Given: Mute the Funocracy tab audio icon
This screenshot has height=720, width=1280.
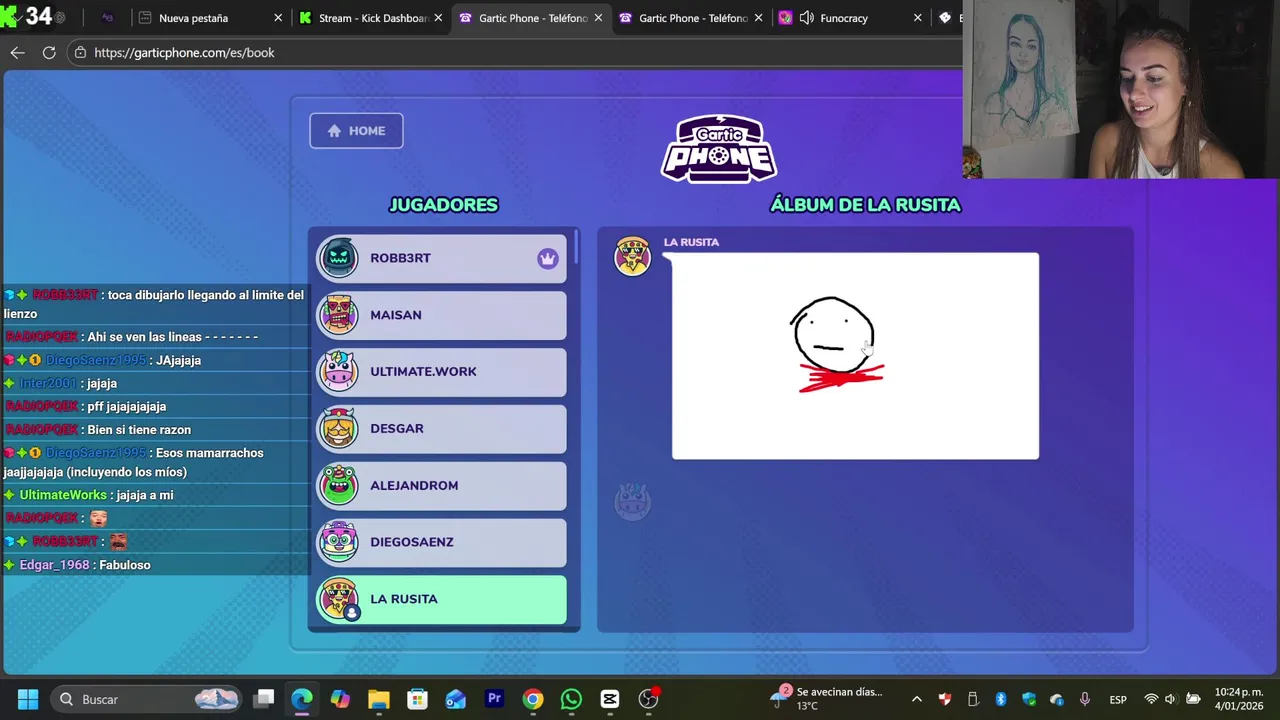Looking at the screenshot, I should 806,18.
